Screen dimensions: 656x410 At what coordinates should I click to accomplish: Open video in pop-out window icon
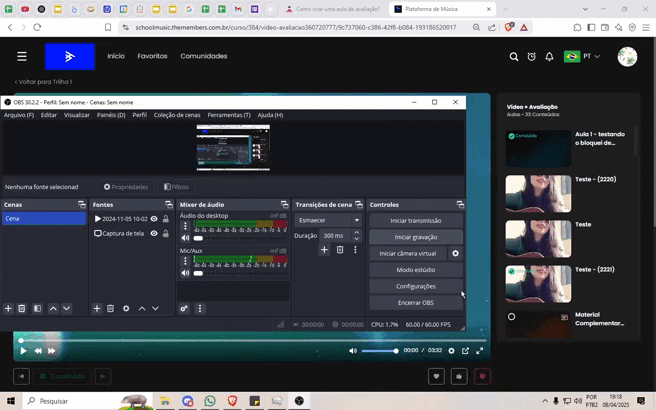[465, 351]
